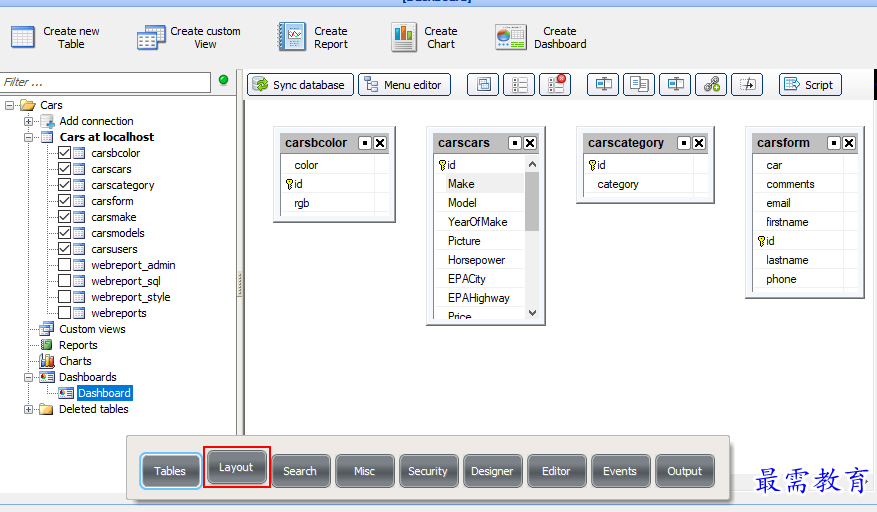The image size is (877, 512).
Task: Click the plain list toolbar icon
Action: tap(519, 85)
